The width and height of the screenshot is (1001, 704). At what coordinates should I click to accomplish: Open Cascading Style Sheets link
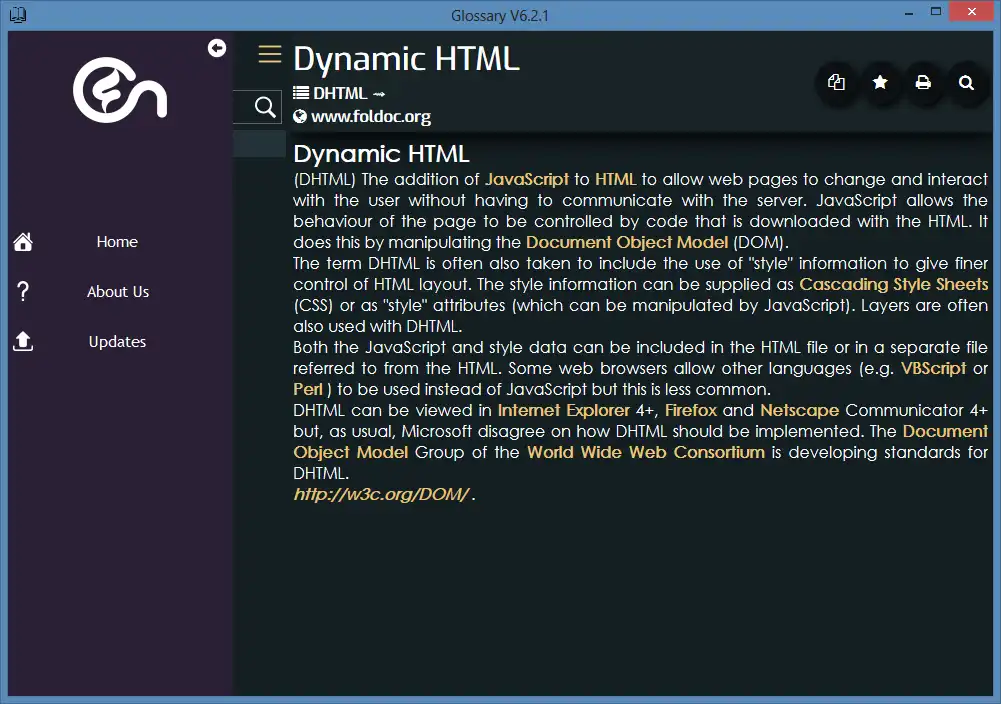click(894, 285)
